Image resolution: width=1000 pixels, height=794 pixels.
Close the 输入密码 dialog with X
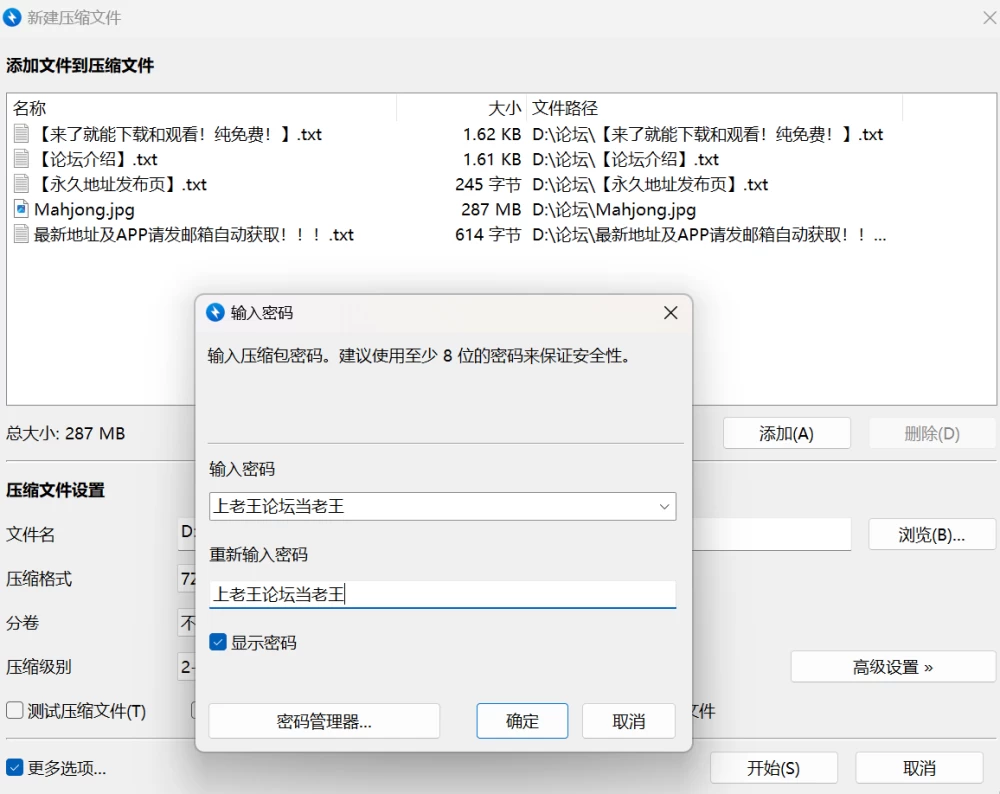[x=670, y=312]
